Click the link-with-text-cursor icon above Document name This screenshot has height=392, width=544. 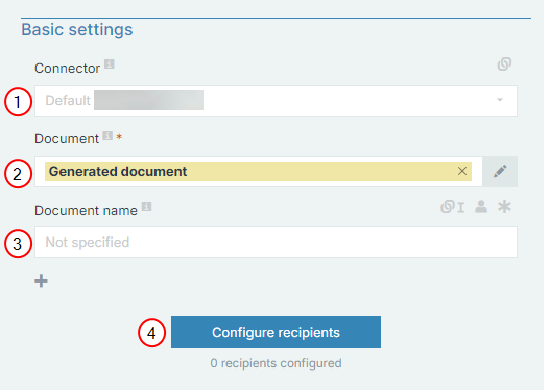[452, 207]
